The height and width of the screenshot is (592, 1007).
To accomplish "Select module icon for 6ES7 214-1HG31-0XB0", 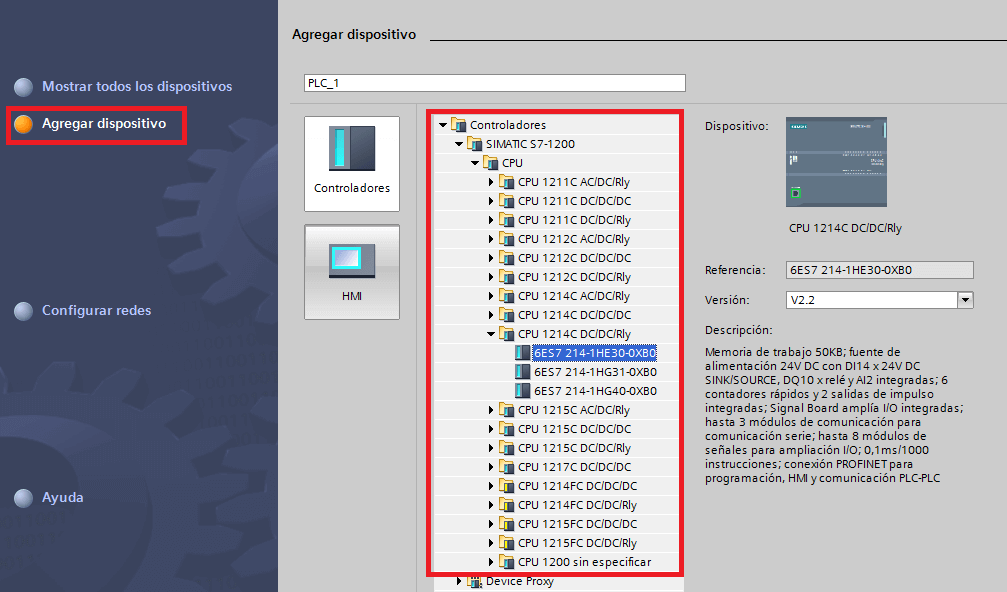I will (522, 372).
